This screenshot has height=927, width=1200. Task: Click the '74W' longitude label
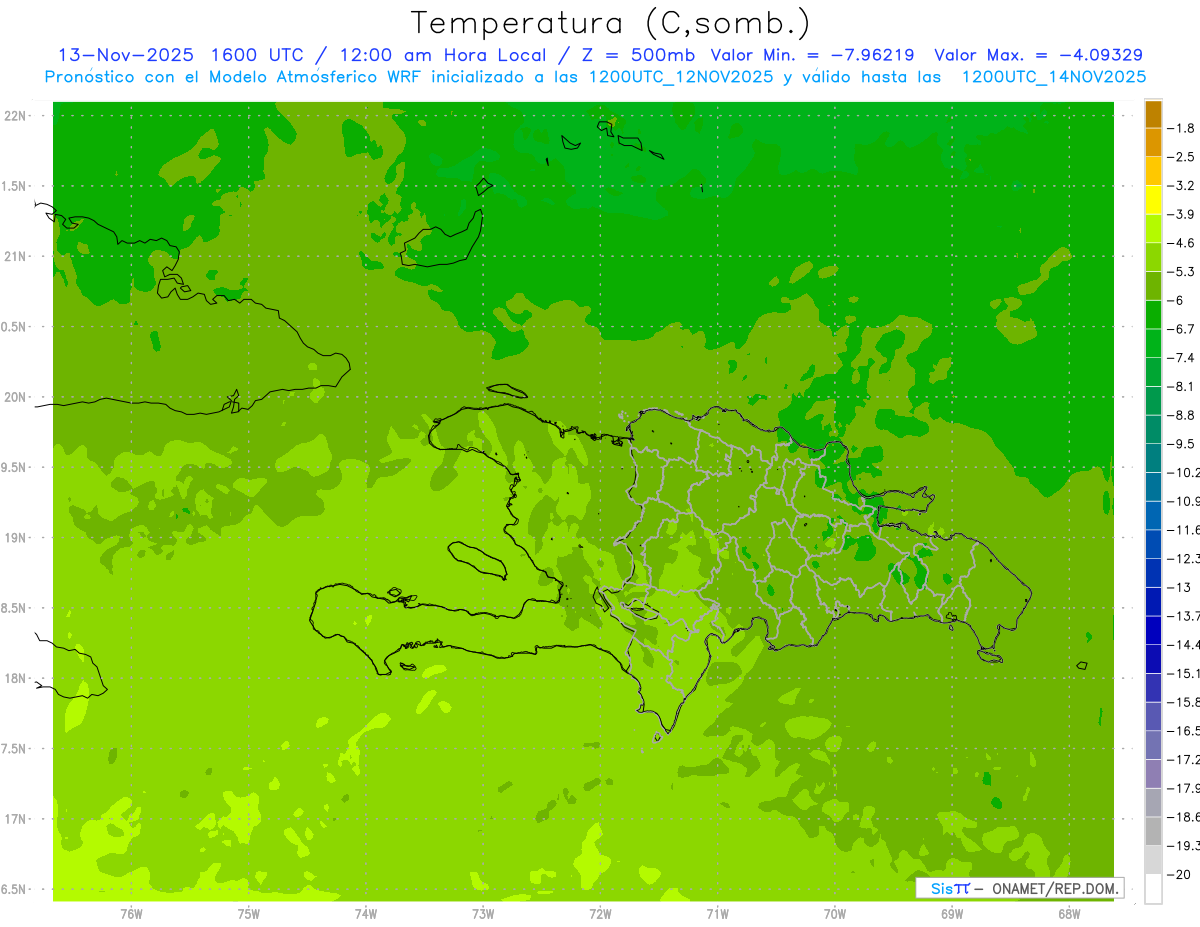coord(366,914)
